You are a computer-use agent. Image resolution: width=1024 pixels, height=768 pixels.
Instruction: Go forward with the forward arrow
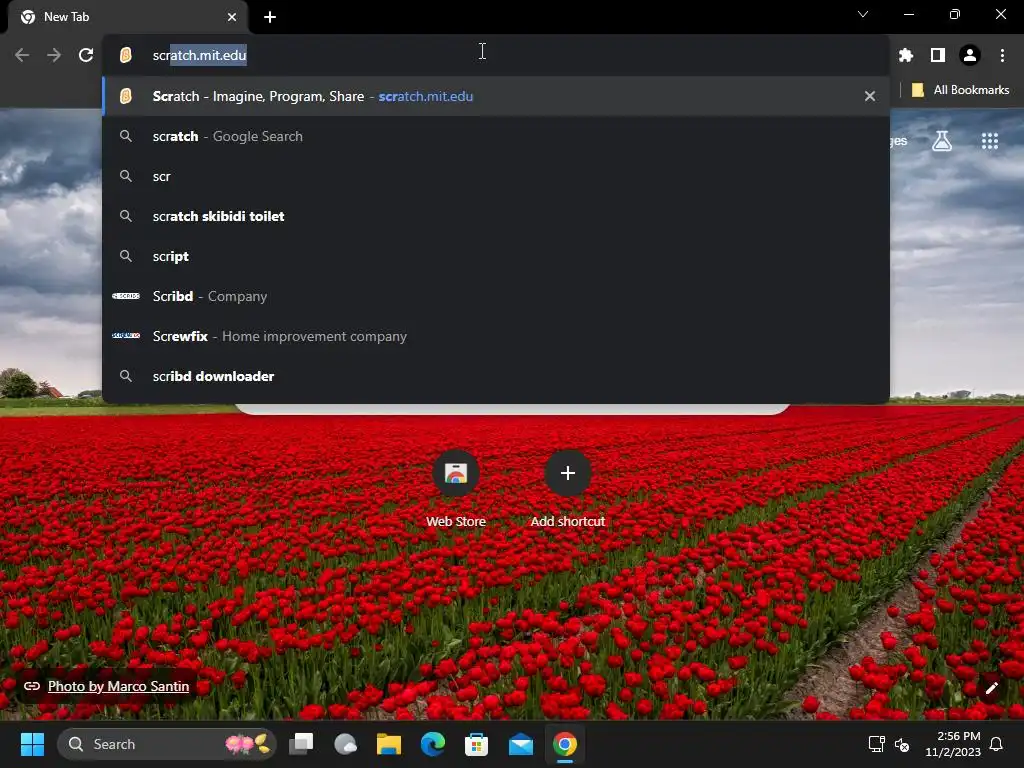click(x=54, y=56)
